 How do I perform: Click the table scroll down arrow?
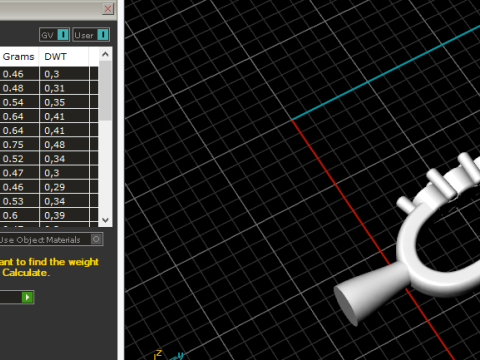point(105,220)
